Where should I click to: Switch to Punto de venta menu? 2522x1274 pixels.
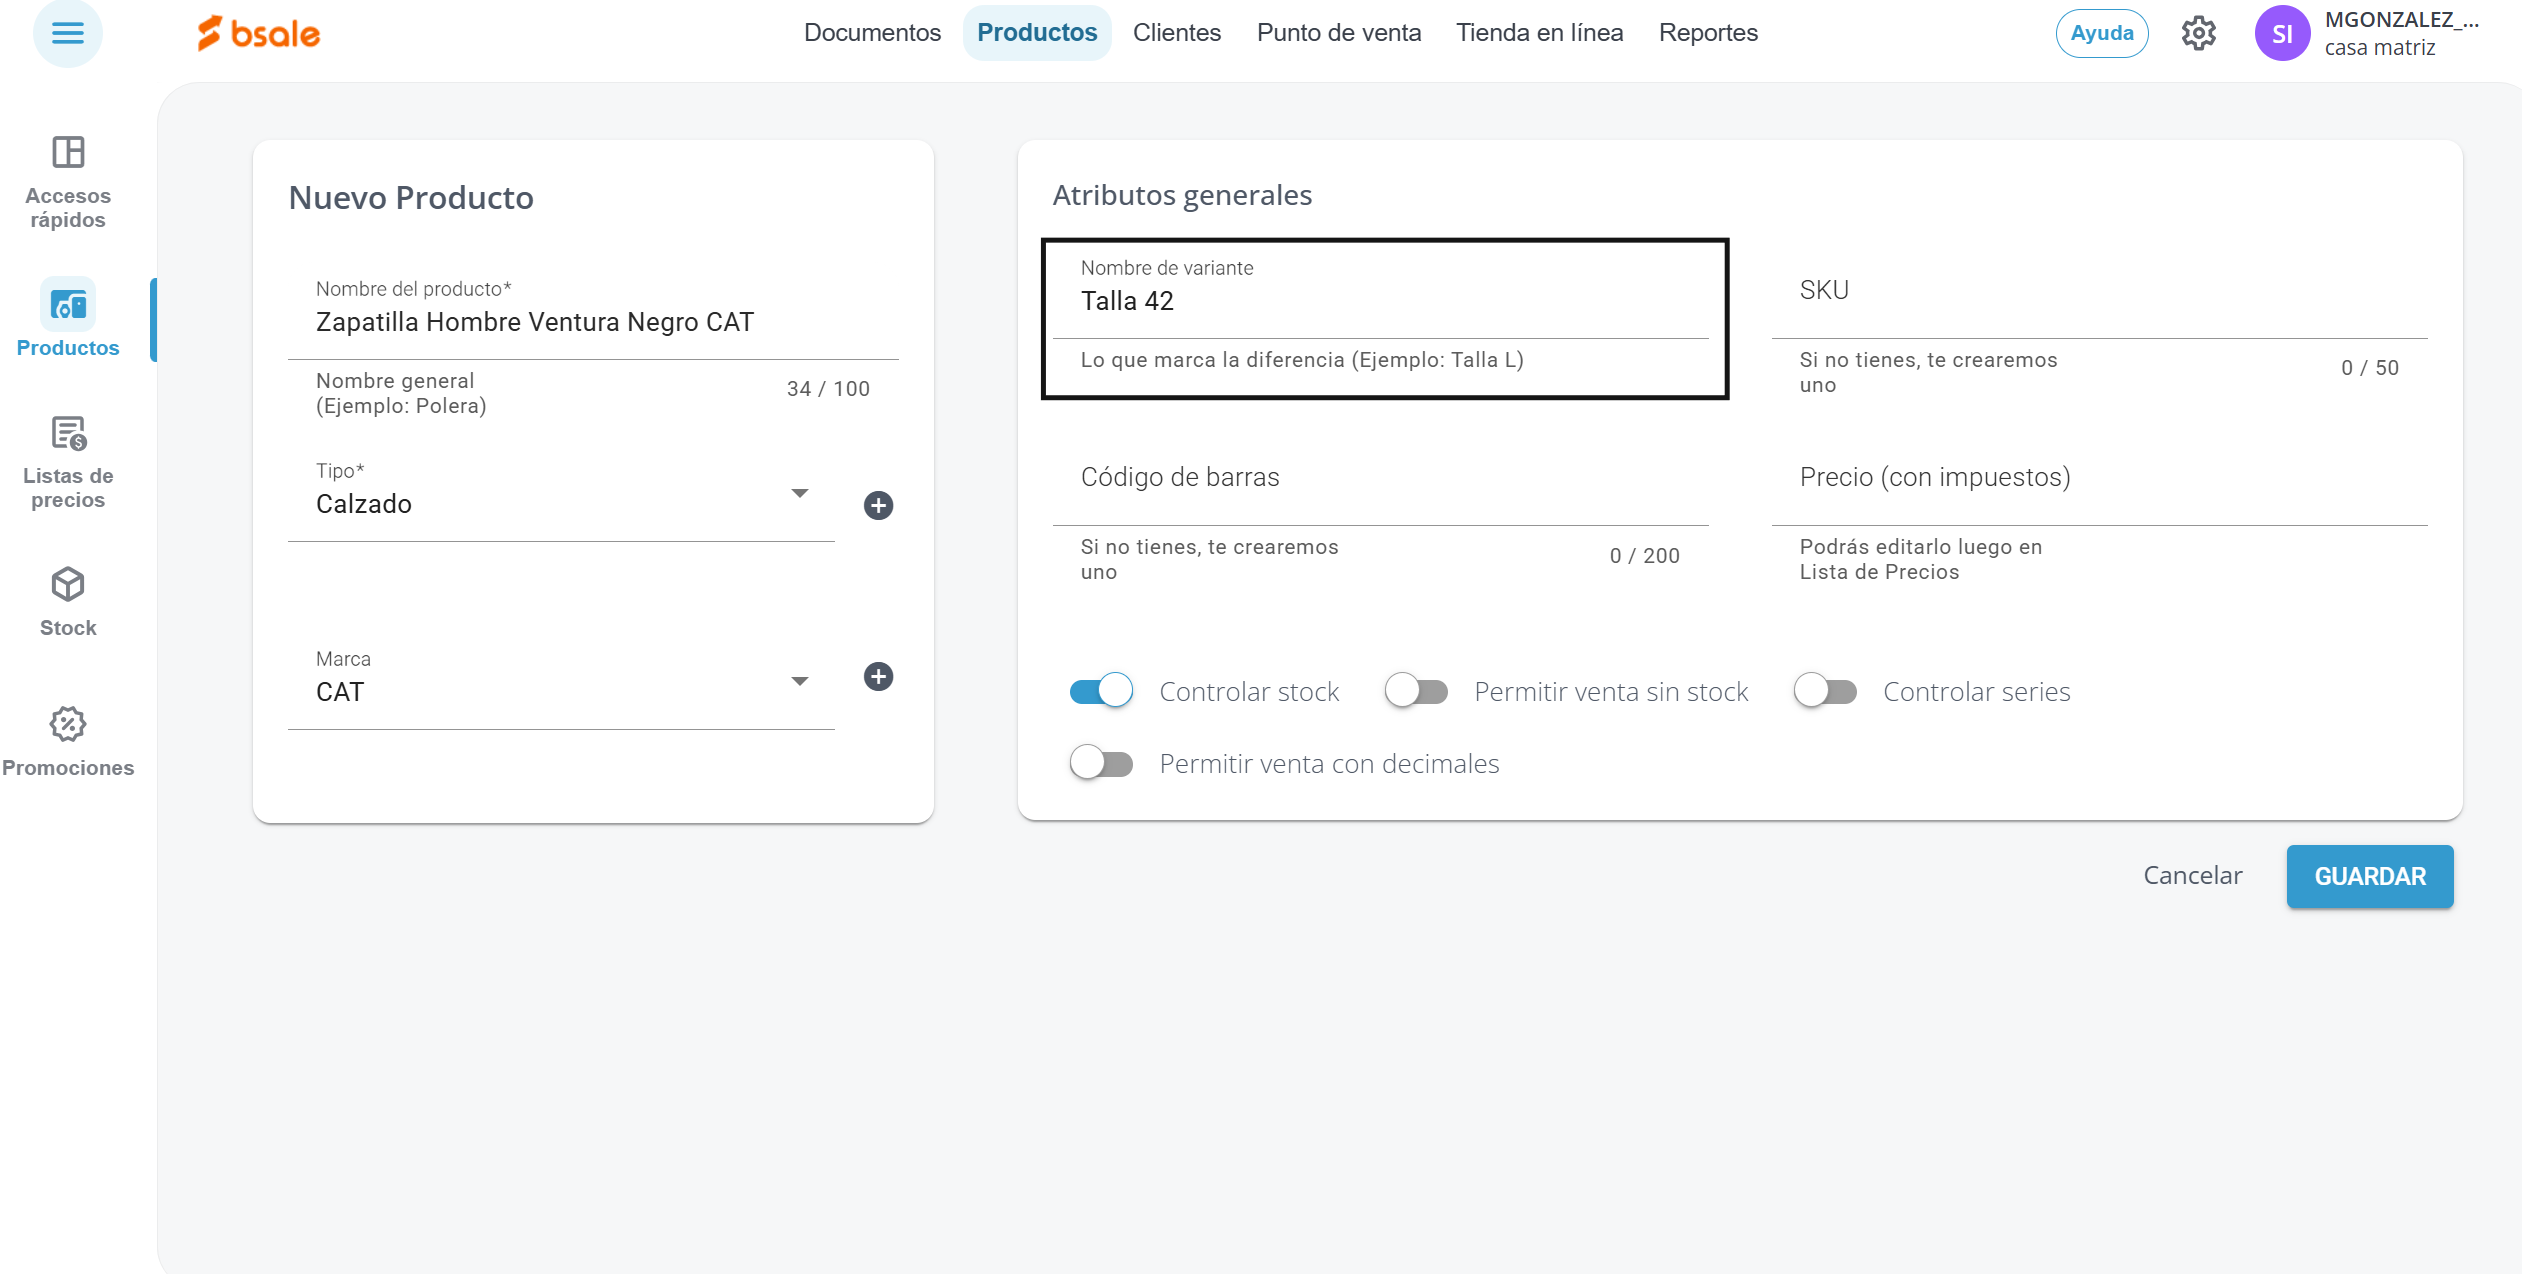coord(1338,33)
